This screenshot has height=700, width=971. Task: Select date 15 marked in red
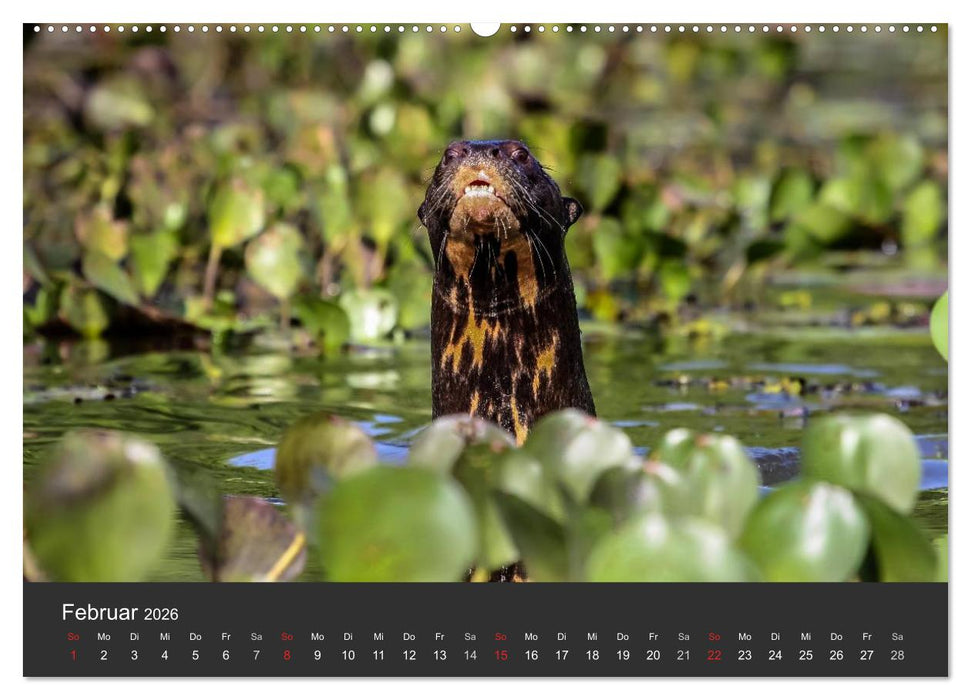click(x=501, y=655)
